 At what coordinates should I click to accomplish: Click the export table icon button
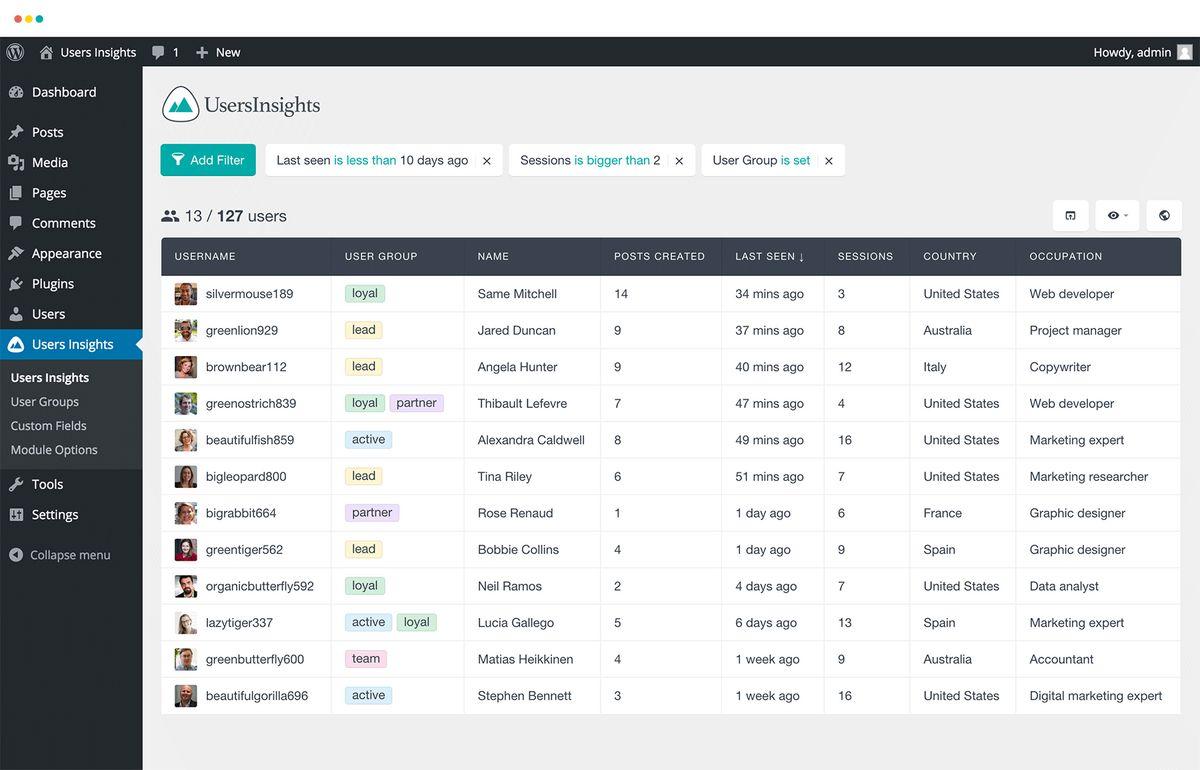pos(1070,215)
